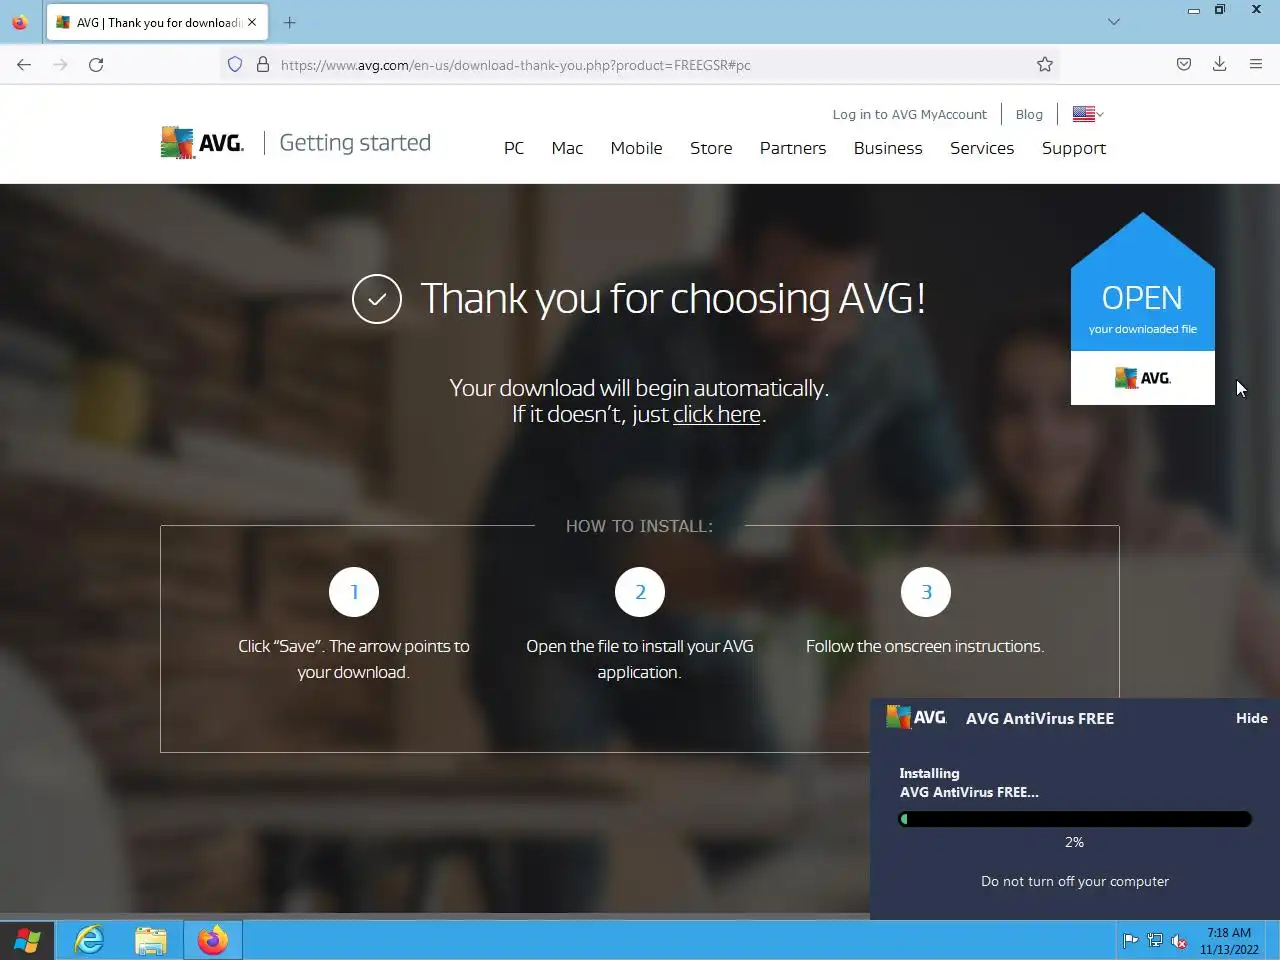Open the Support menu item
This screenshot has width=1280, height=960.
1074,148
